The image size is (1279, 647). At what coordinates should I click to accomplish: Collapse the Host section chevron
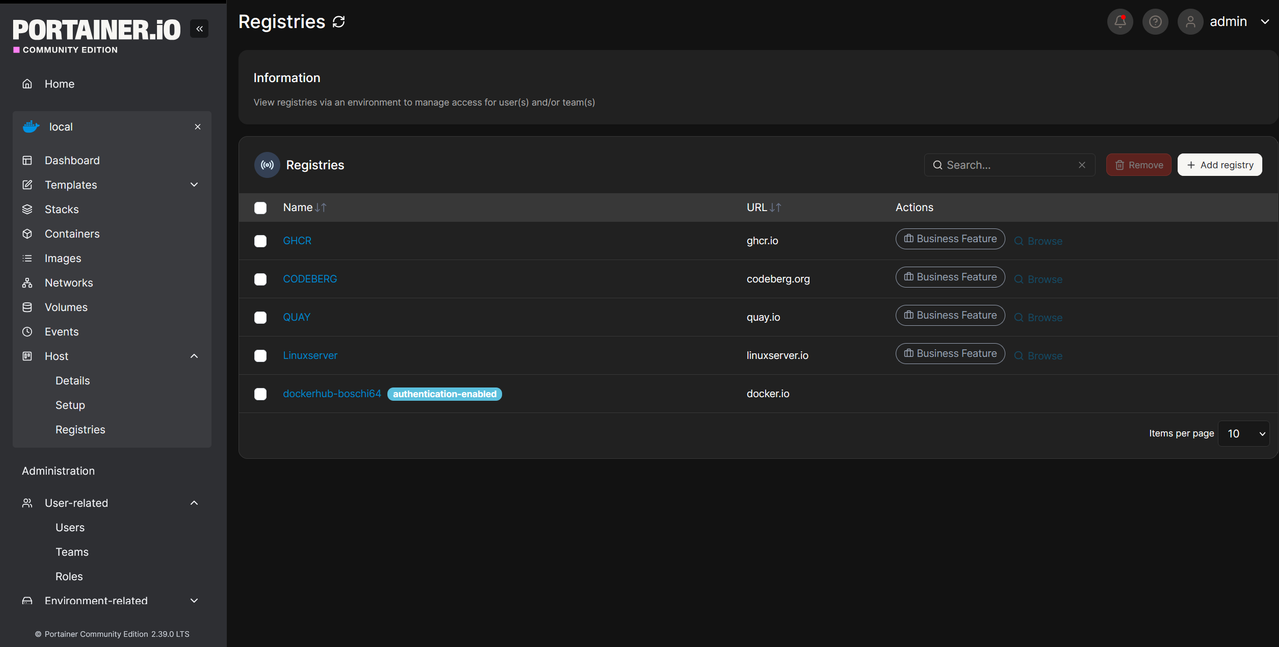(194, 356)
